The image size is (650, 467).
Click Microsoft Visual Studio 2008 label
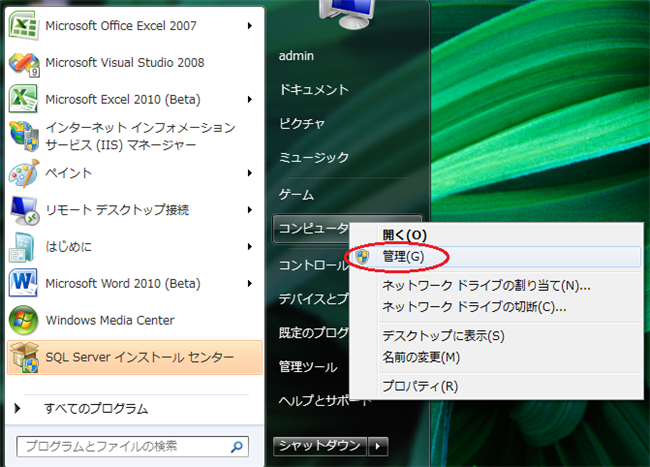[x=125, y=63]
